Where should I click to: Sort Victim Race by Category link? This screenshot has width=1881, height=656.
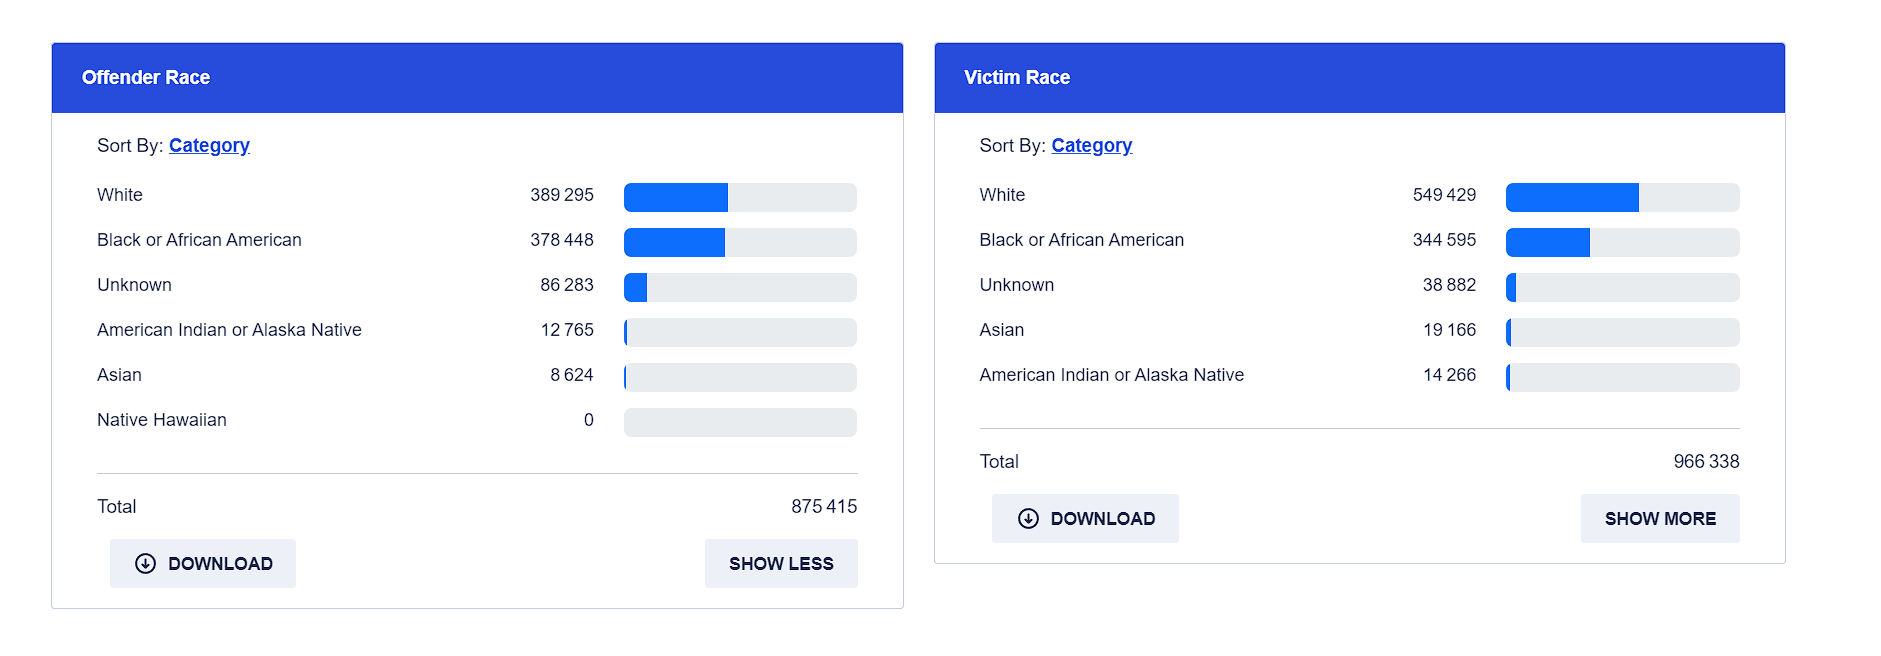click(x=1091, y=145)
